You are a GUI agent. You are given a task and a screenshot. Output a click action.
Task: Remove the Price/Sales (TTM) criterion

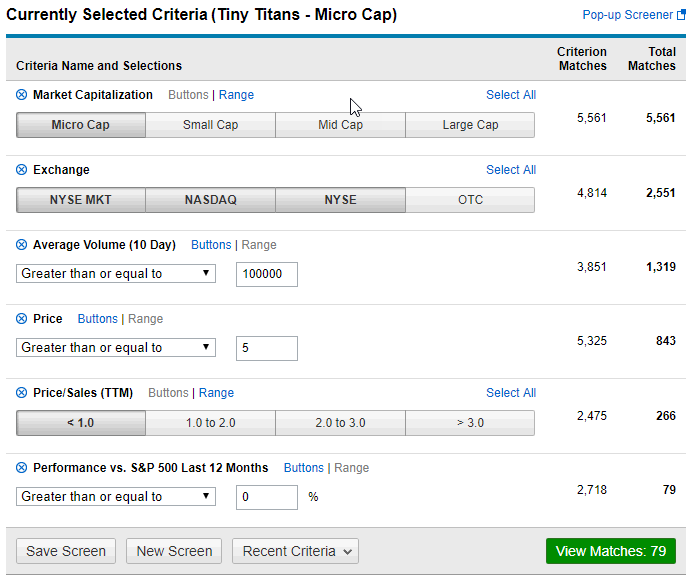[21, 393]
